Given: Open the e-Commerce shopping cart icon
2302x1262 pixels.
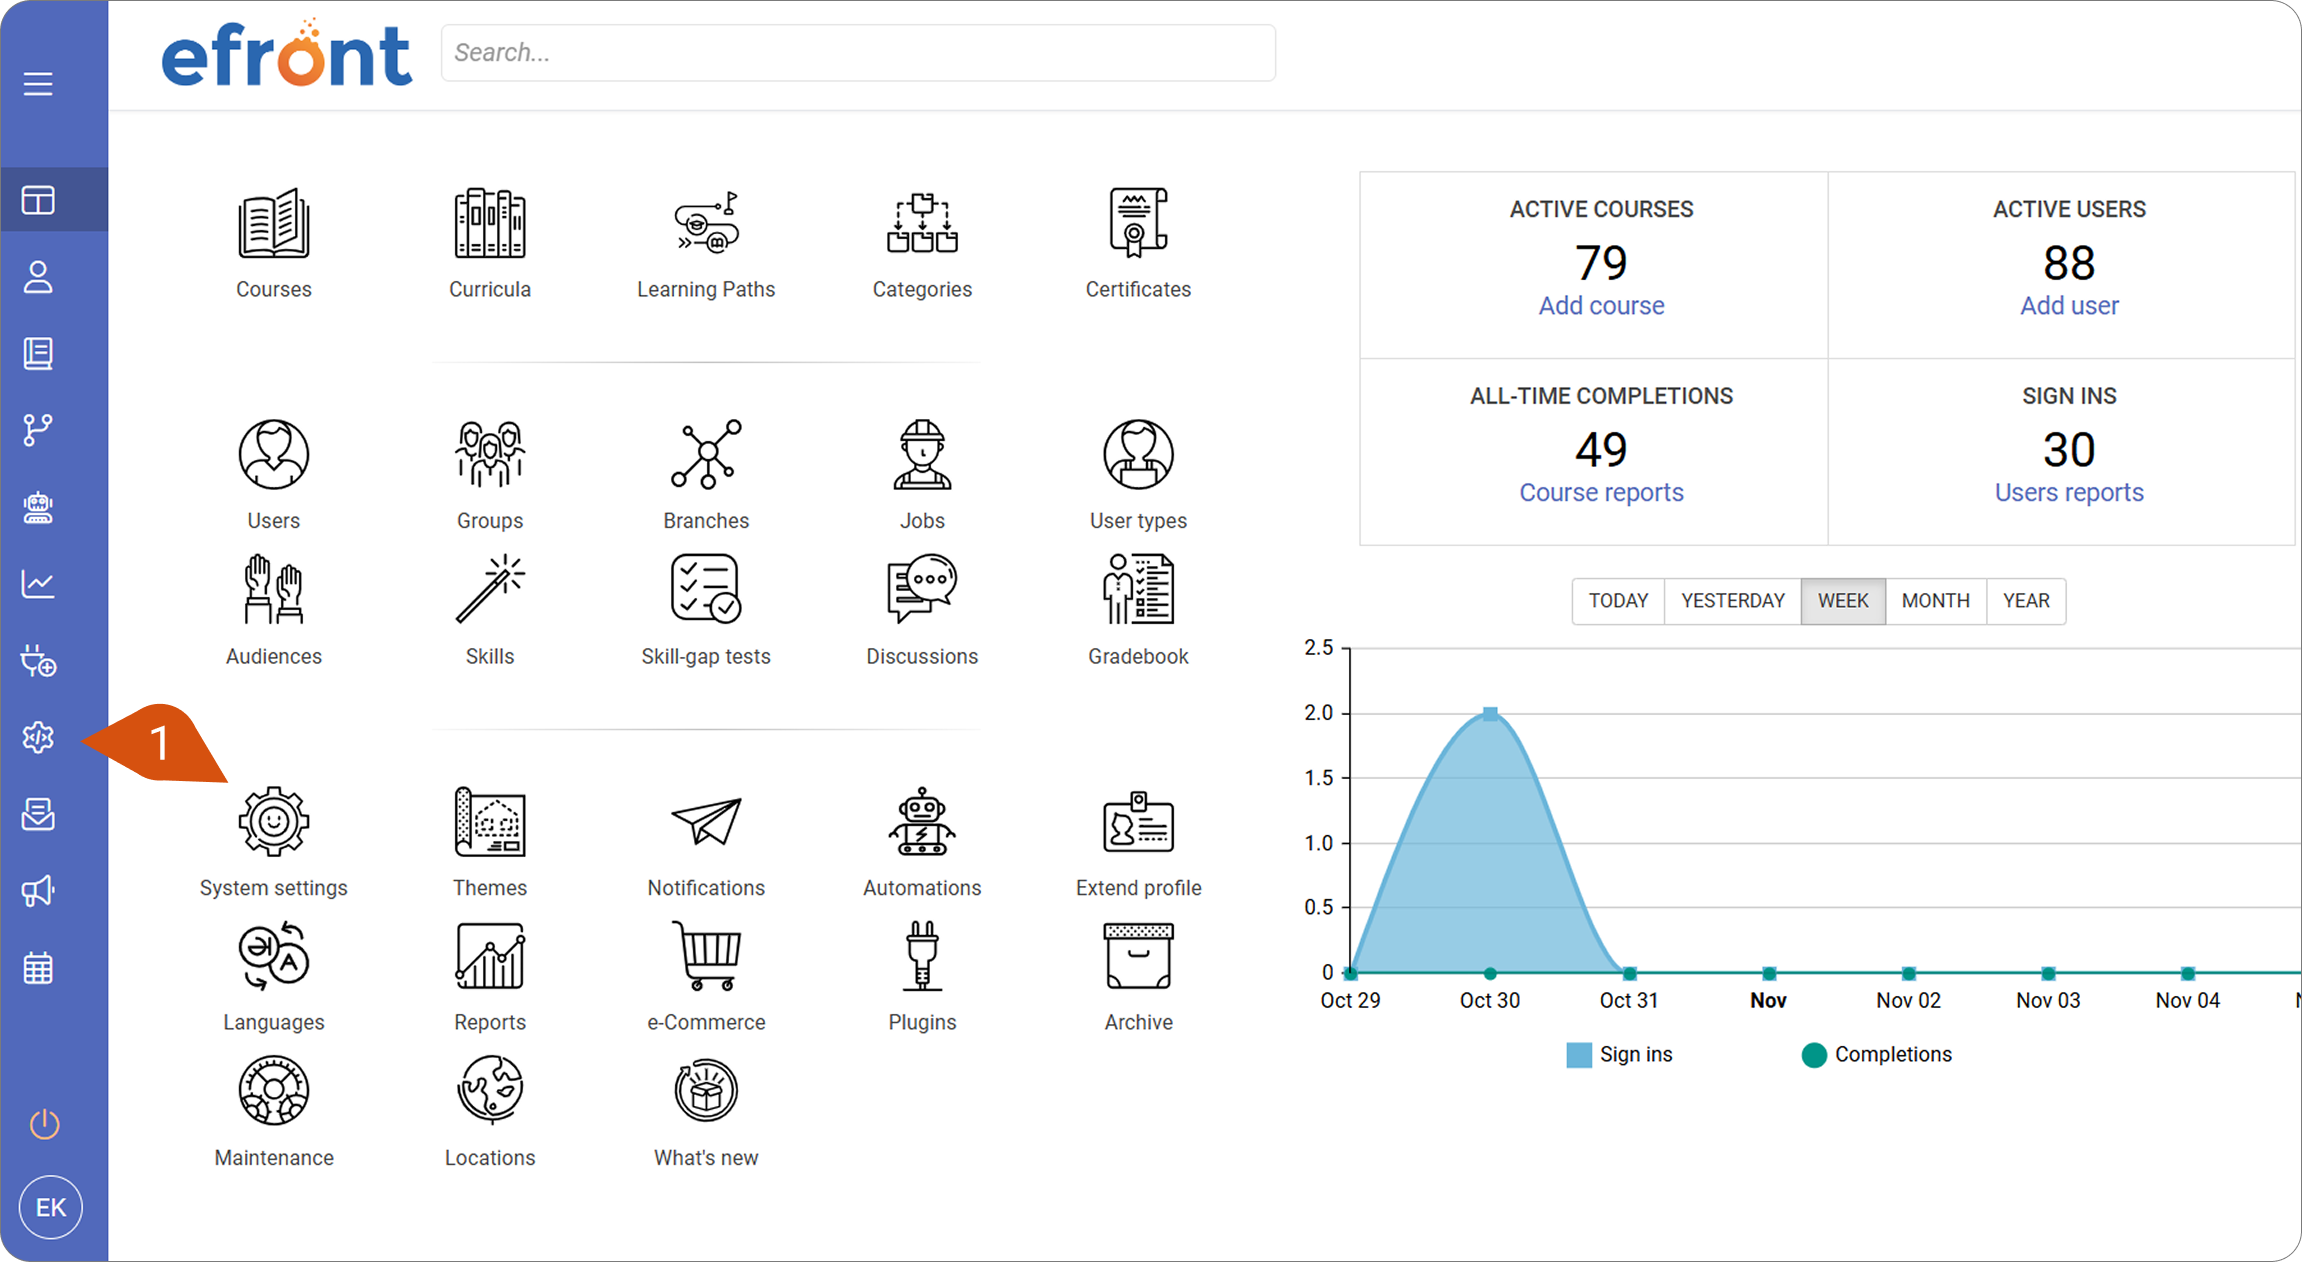Looking at the screenshot, I should 706,956.
